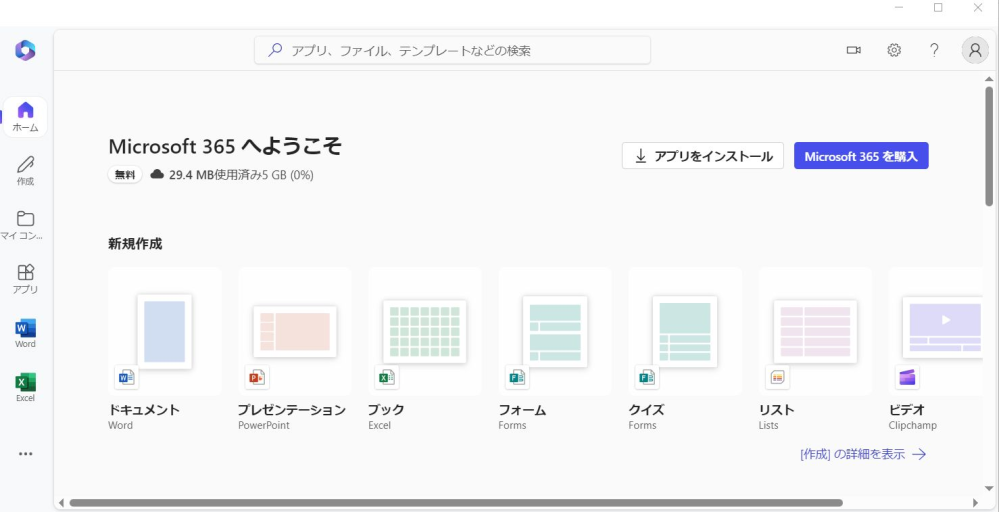
Task: Click PowerPoint badge on プレゼンテーション card
Action: [256, 378]
